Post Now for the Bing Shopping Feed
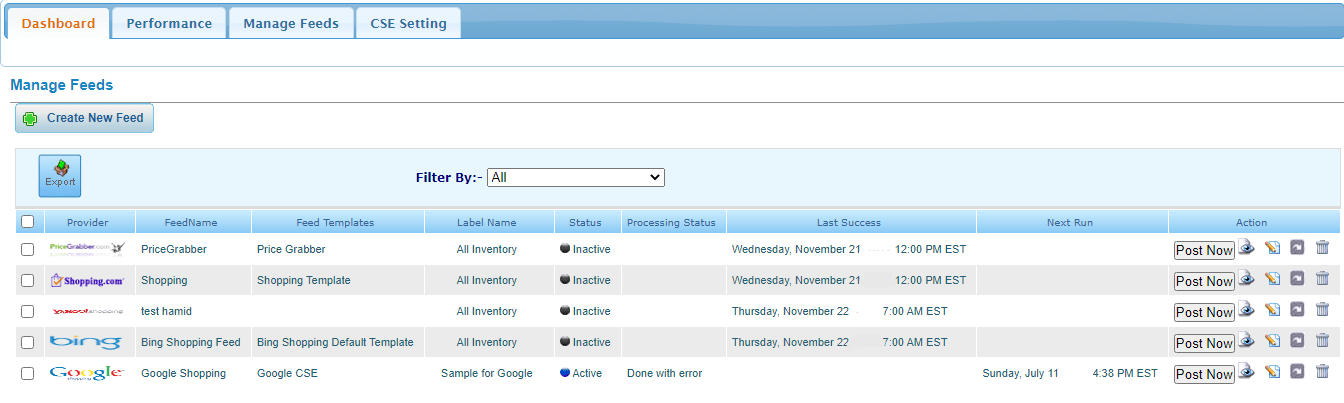The height and width of the screenshot is (403, 1344). tap(1204, 343)
